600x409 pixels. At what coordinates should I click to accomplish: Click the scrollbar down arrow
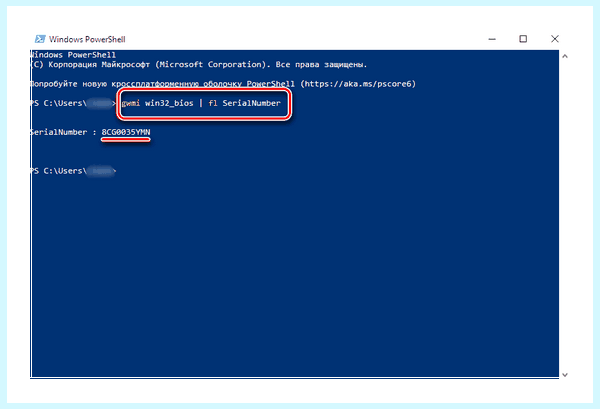pyautogui.click(x=565, y=375)
